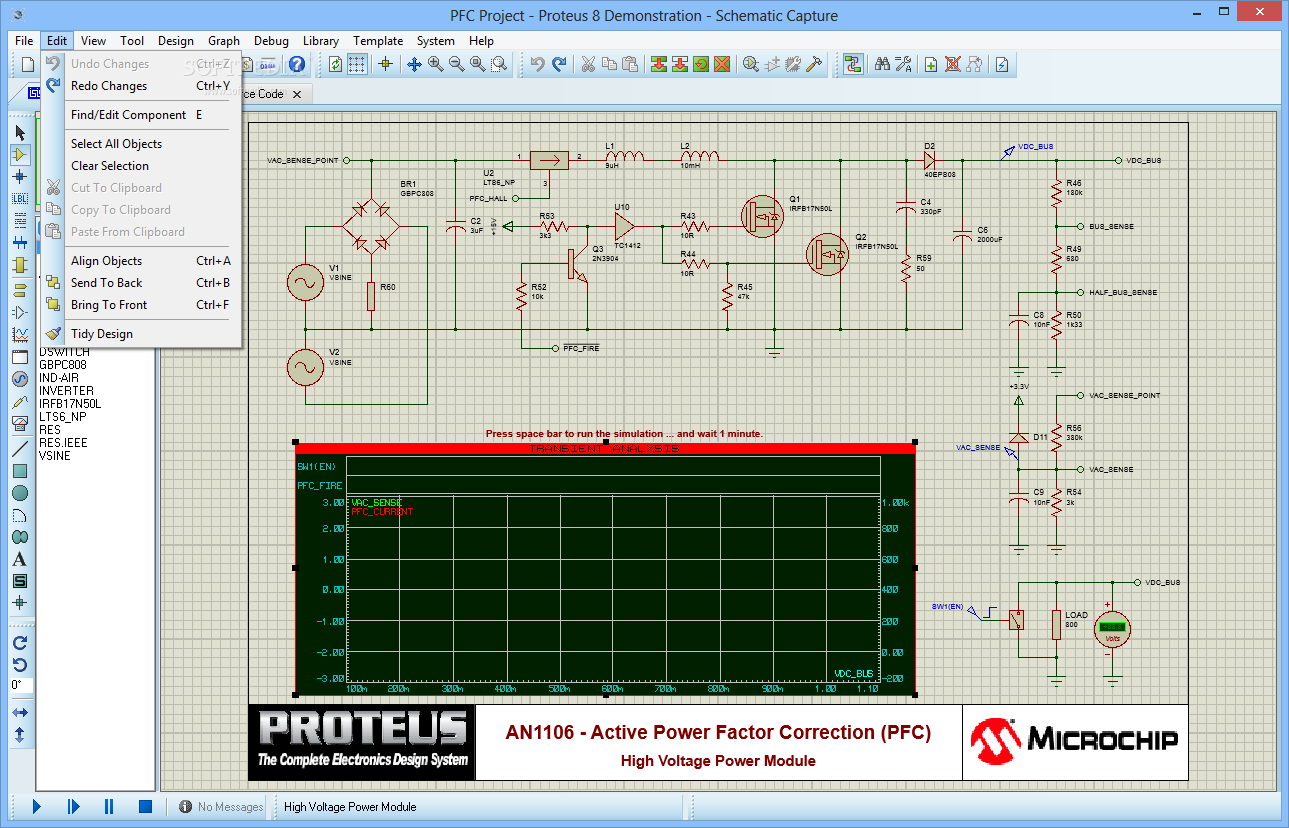This screenshot has height=828, width=1289.
Task: Start the simulation with Play button
Action: coord(37,806)
